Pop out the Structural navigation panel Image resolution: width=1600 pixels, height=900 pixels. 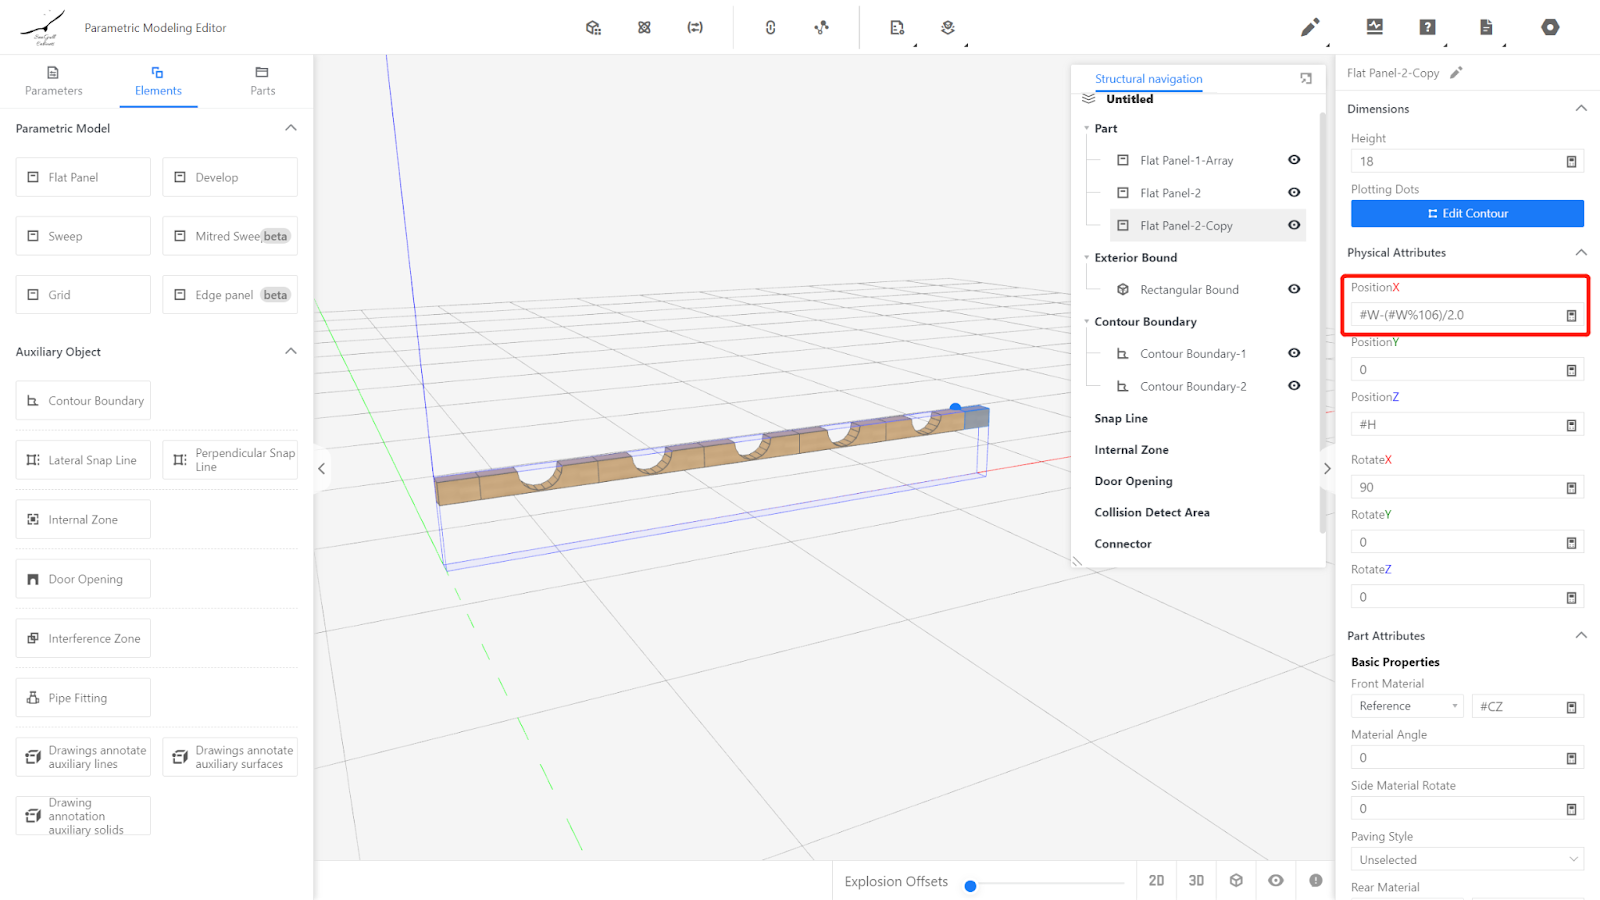point(1305,79)
